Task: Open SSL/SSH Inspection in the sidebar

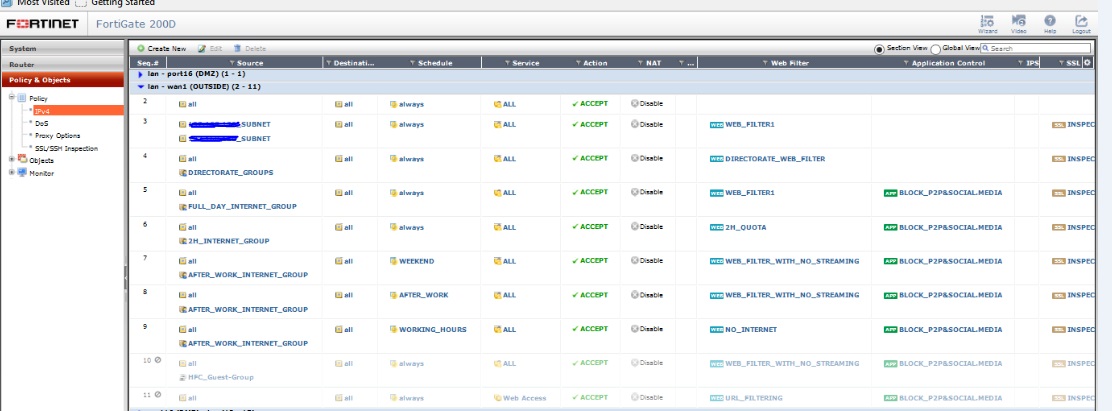Action: point(67,148)
